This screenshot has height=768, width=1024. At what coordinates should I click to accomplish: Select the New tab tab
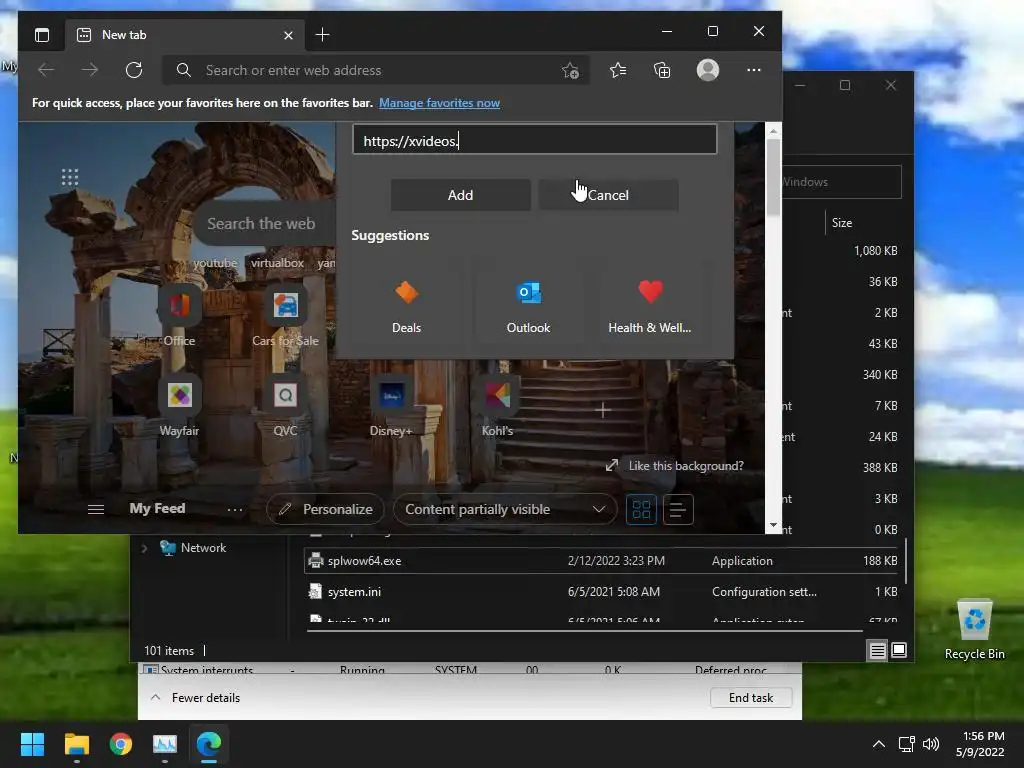tap(184, 35)
